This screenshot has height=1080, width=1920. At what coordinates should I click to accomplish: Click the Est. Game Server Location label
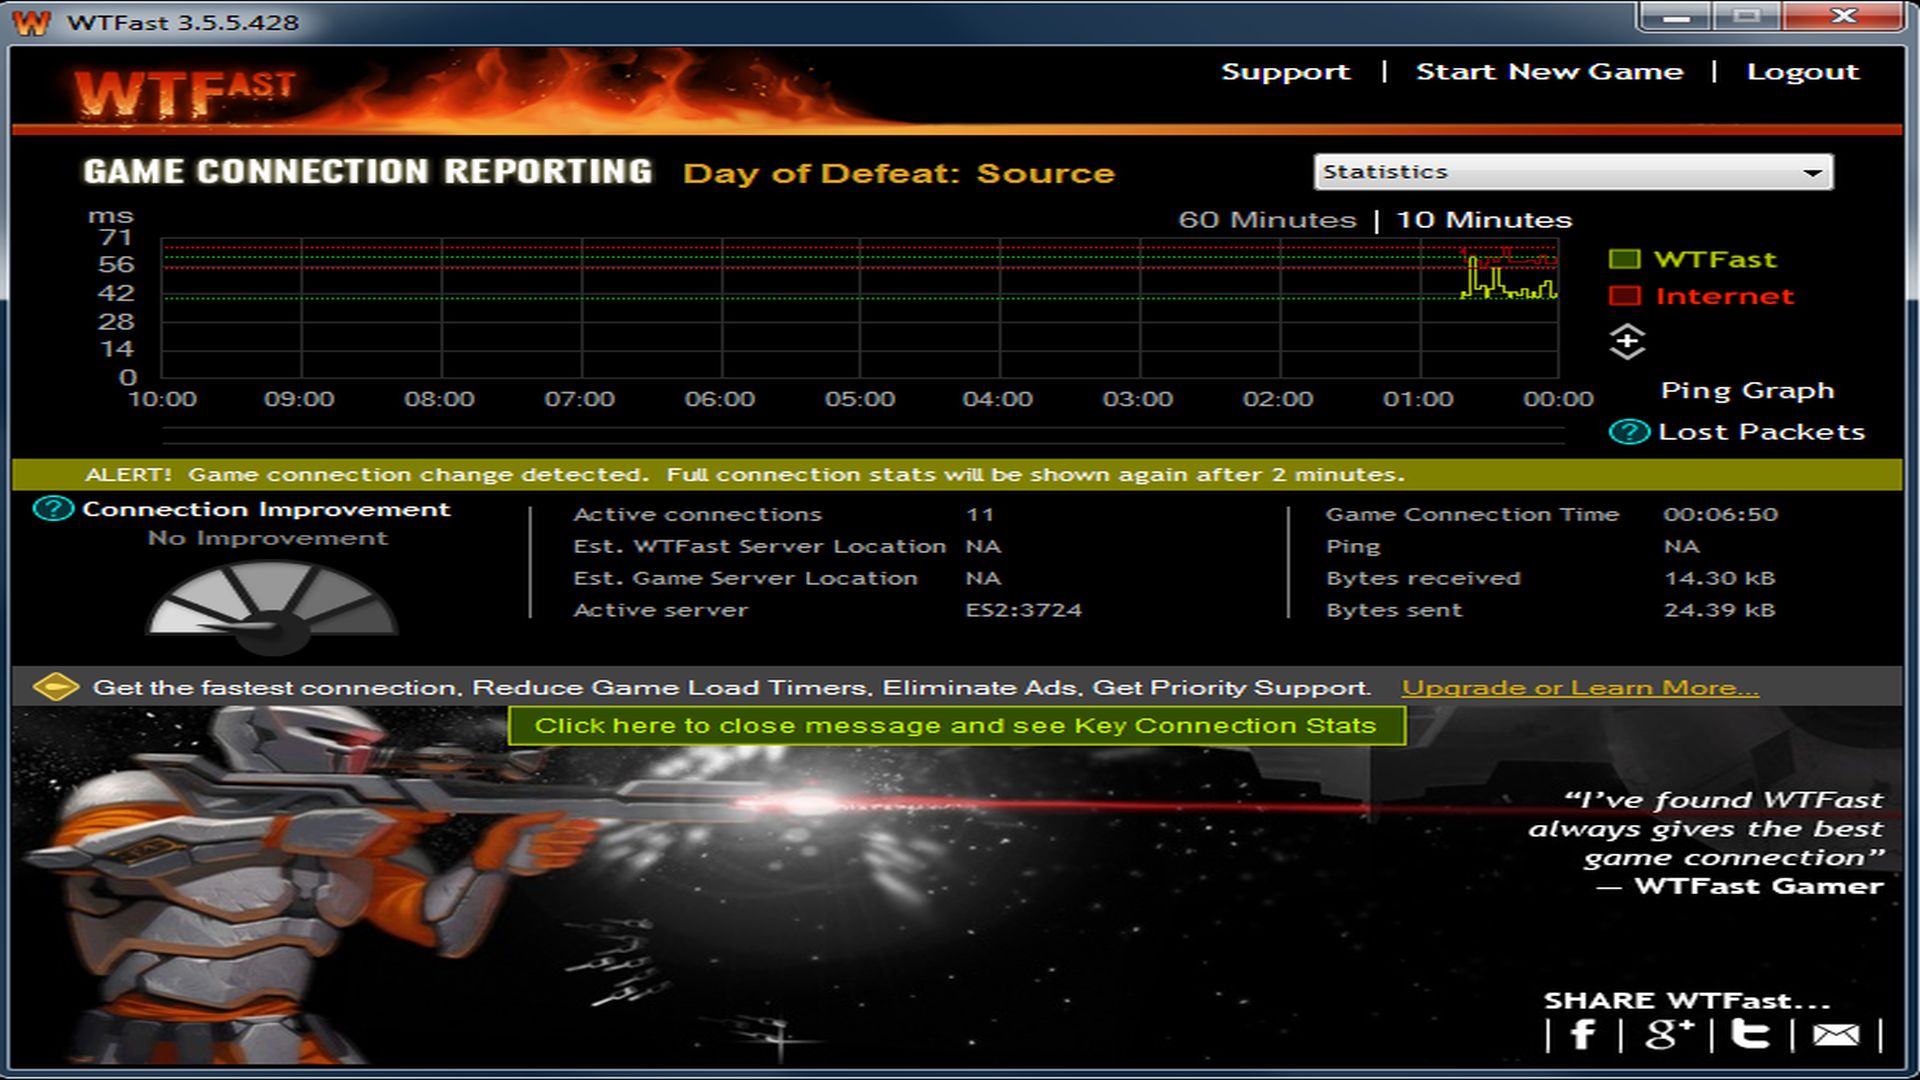pos(745,578)
